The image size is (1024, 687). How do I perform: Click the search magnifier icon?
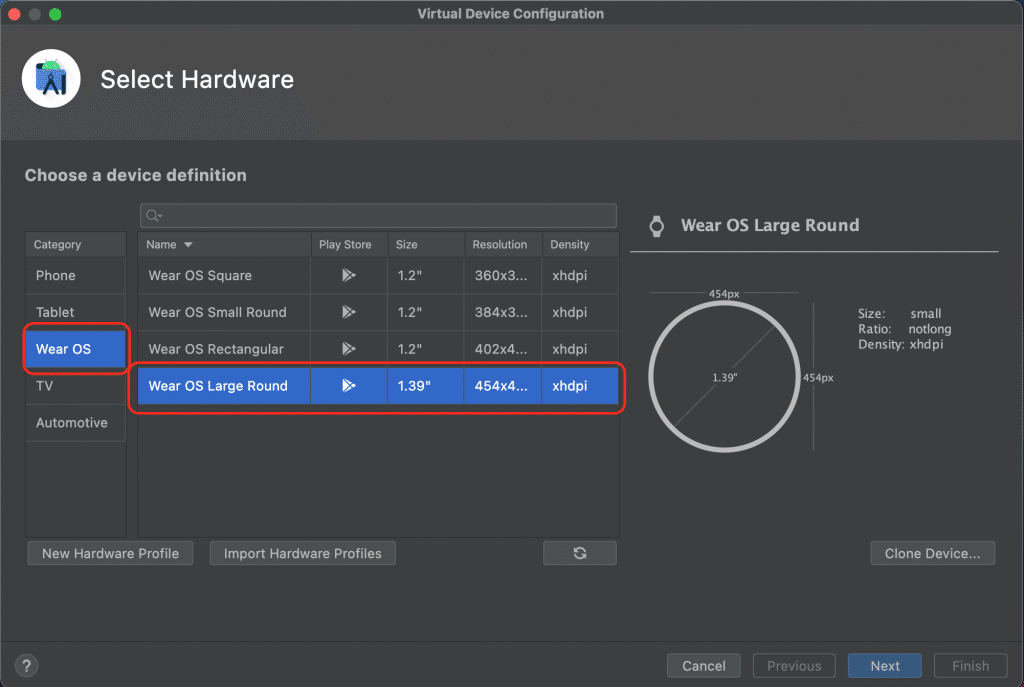click(x=153, y=216)
